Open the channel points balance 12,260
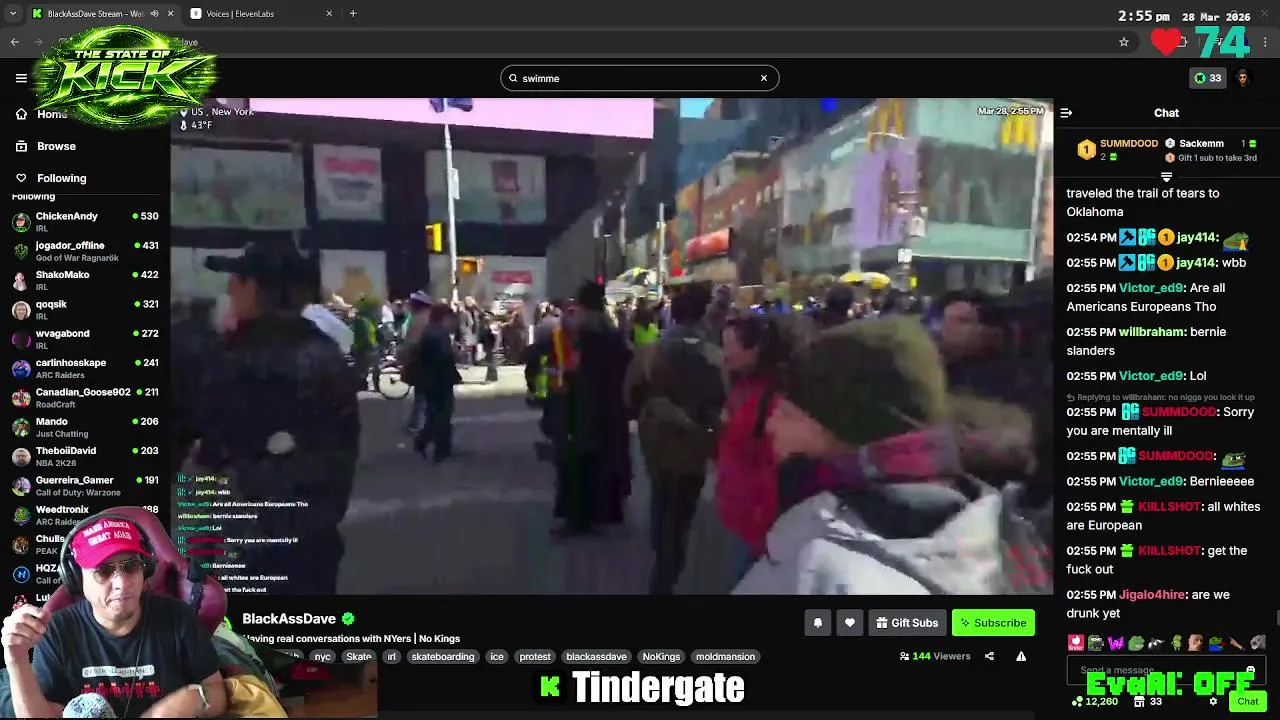Image resolution: width=1280 pixels, height=720 pixels. [x=1097, y=702]
